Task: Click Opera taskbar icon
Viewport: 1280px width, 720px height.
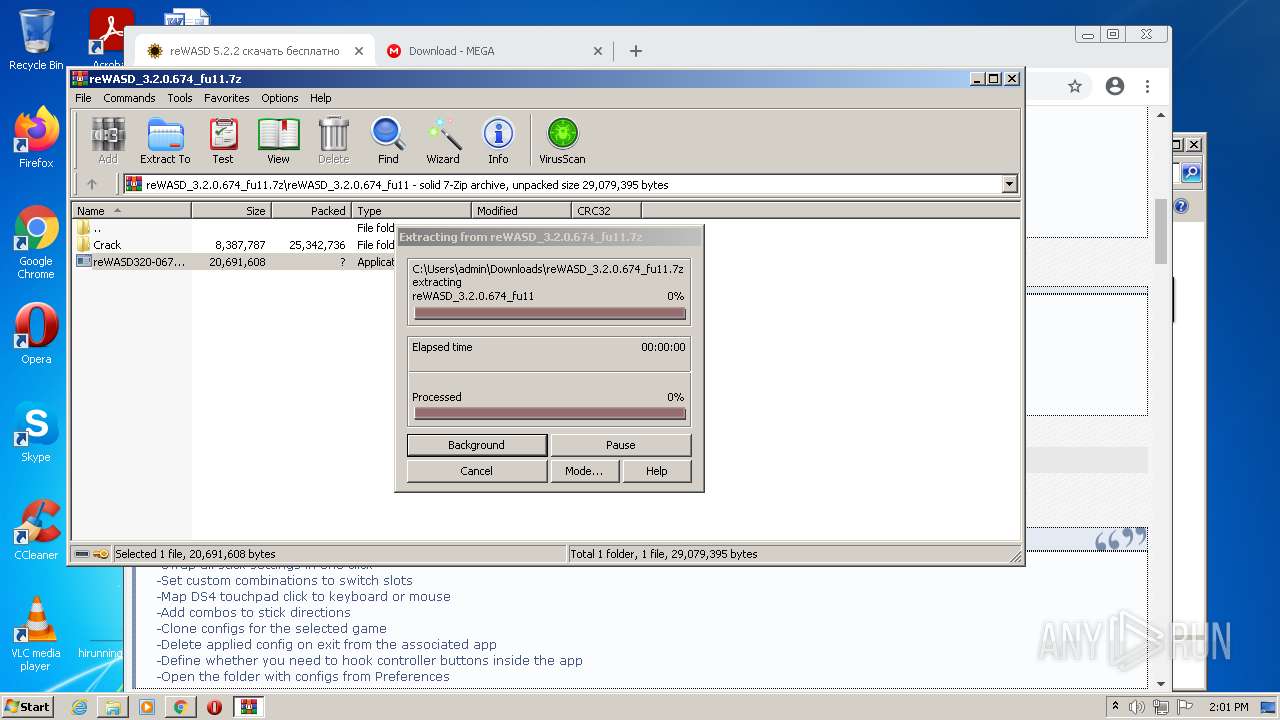Action: coord(214,707)
